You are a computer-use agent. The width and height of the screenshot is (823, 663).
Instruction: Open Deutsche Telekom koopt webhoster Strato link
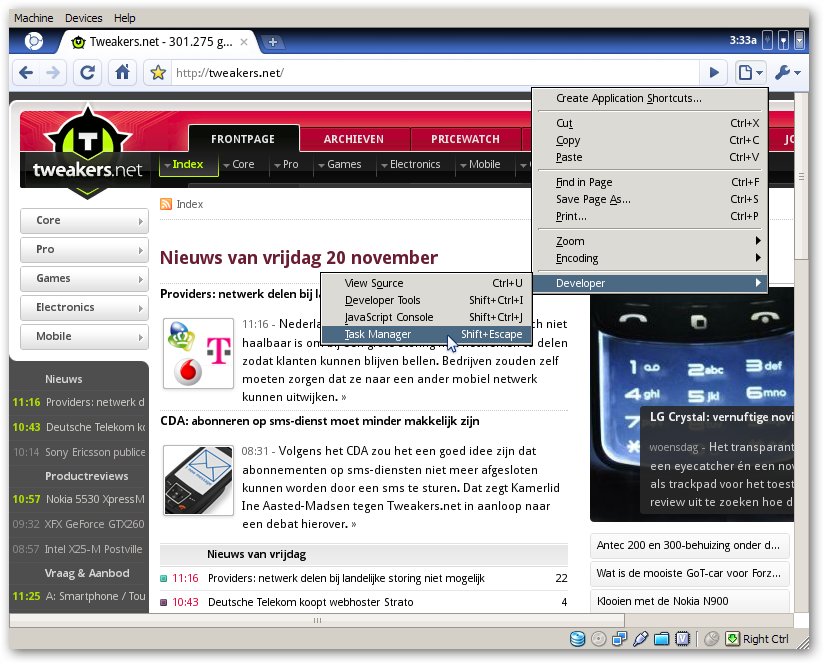click(x=311, y=602)
